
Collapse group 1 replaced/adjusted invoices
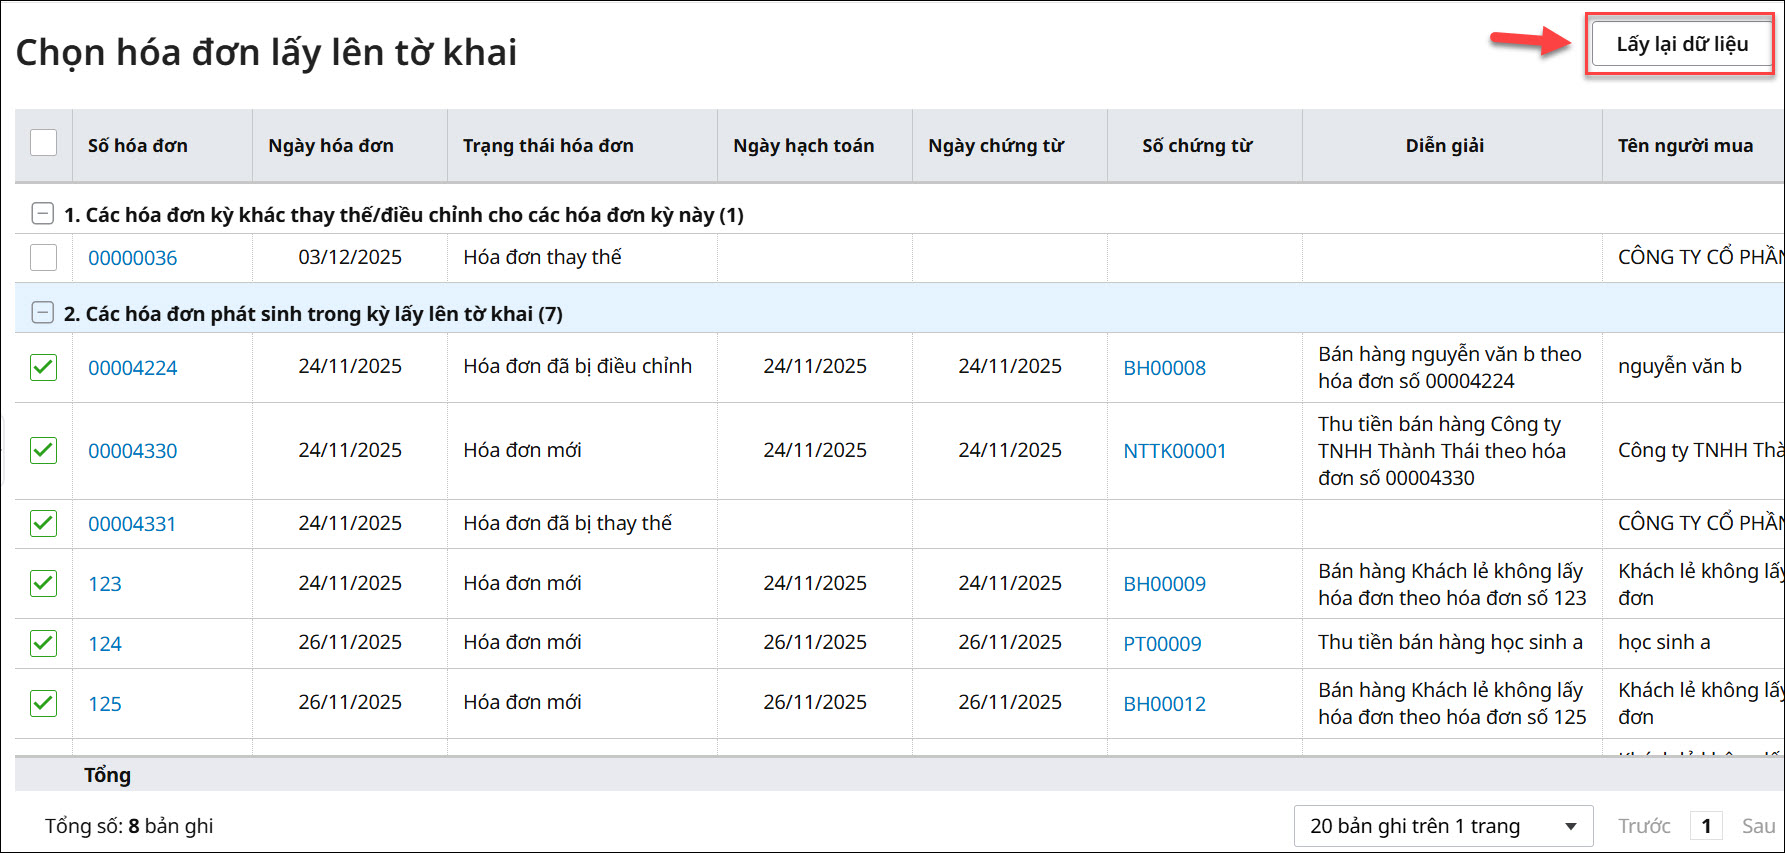click(x=43, y=214)
